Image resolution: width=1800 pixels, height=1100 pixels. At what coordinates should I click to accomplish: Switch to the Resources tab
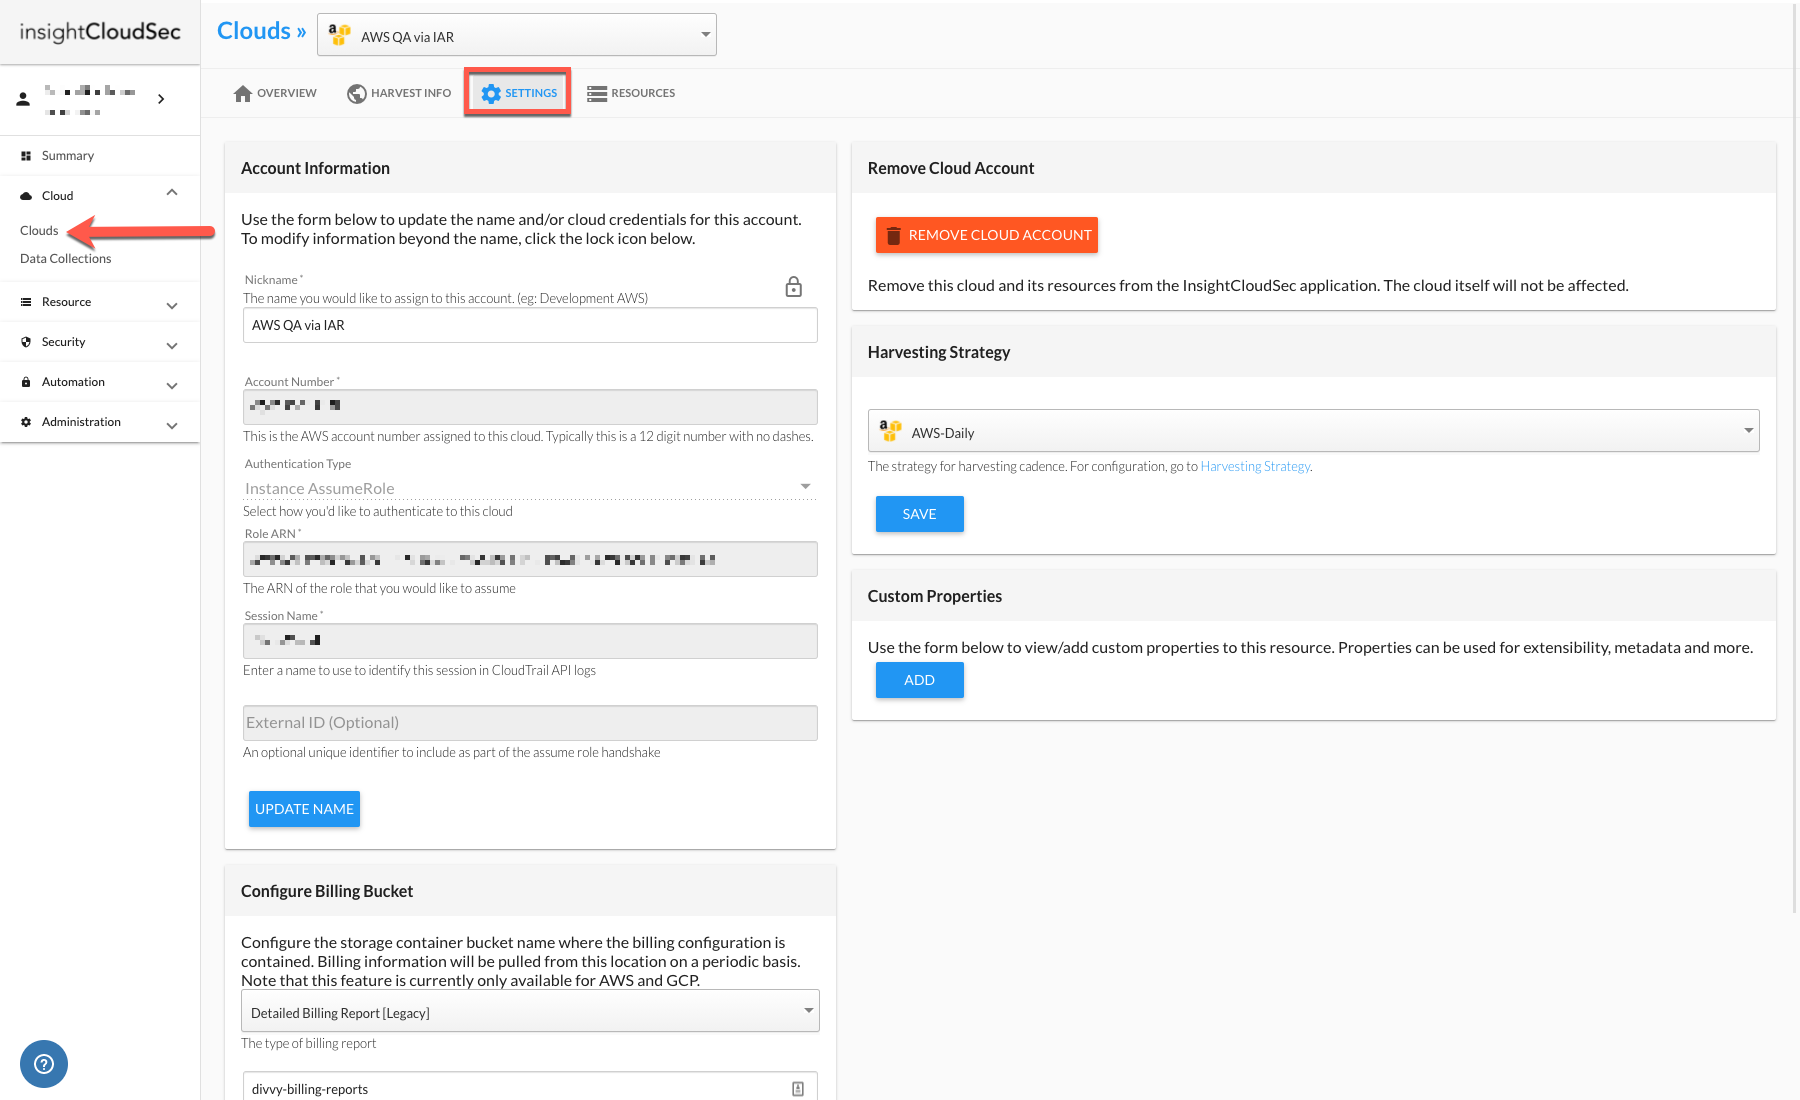[x=631, y=93]
